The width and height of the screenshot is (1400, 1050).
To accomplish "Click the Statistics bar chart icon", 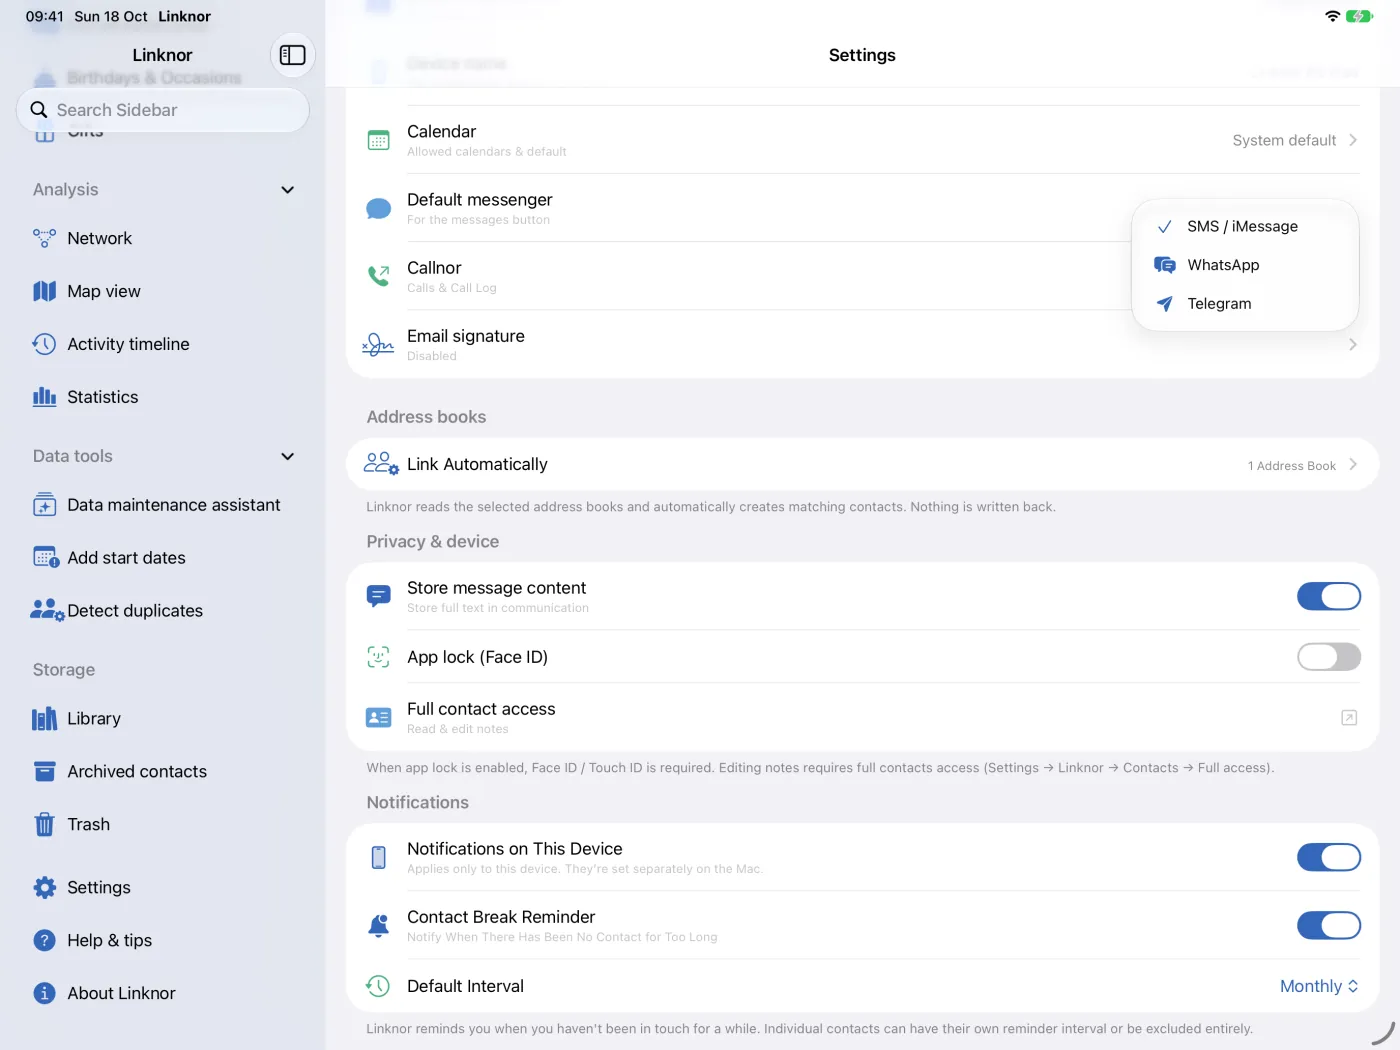I will 44,397.
